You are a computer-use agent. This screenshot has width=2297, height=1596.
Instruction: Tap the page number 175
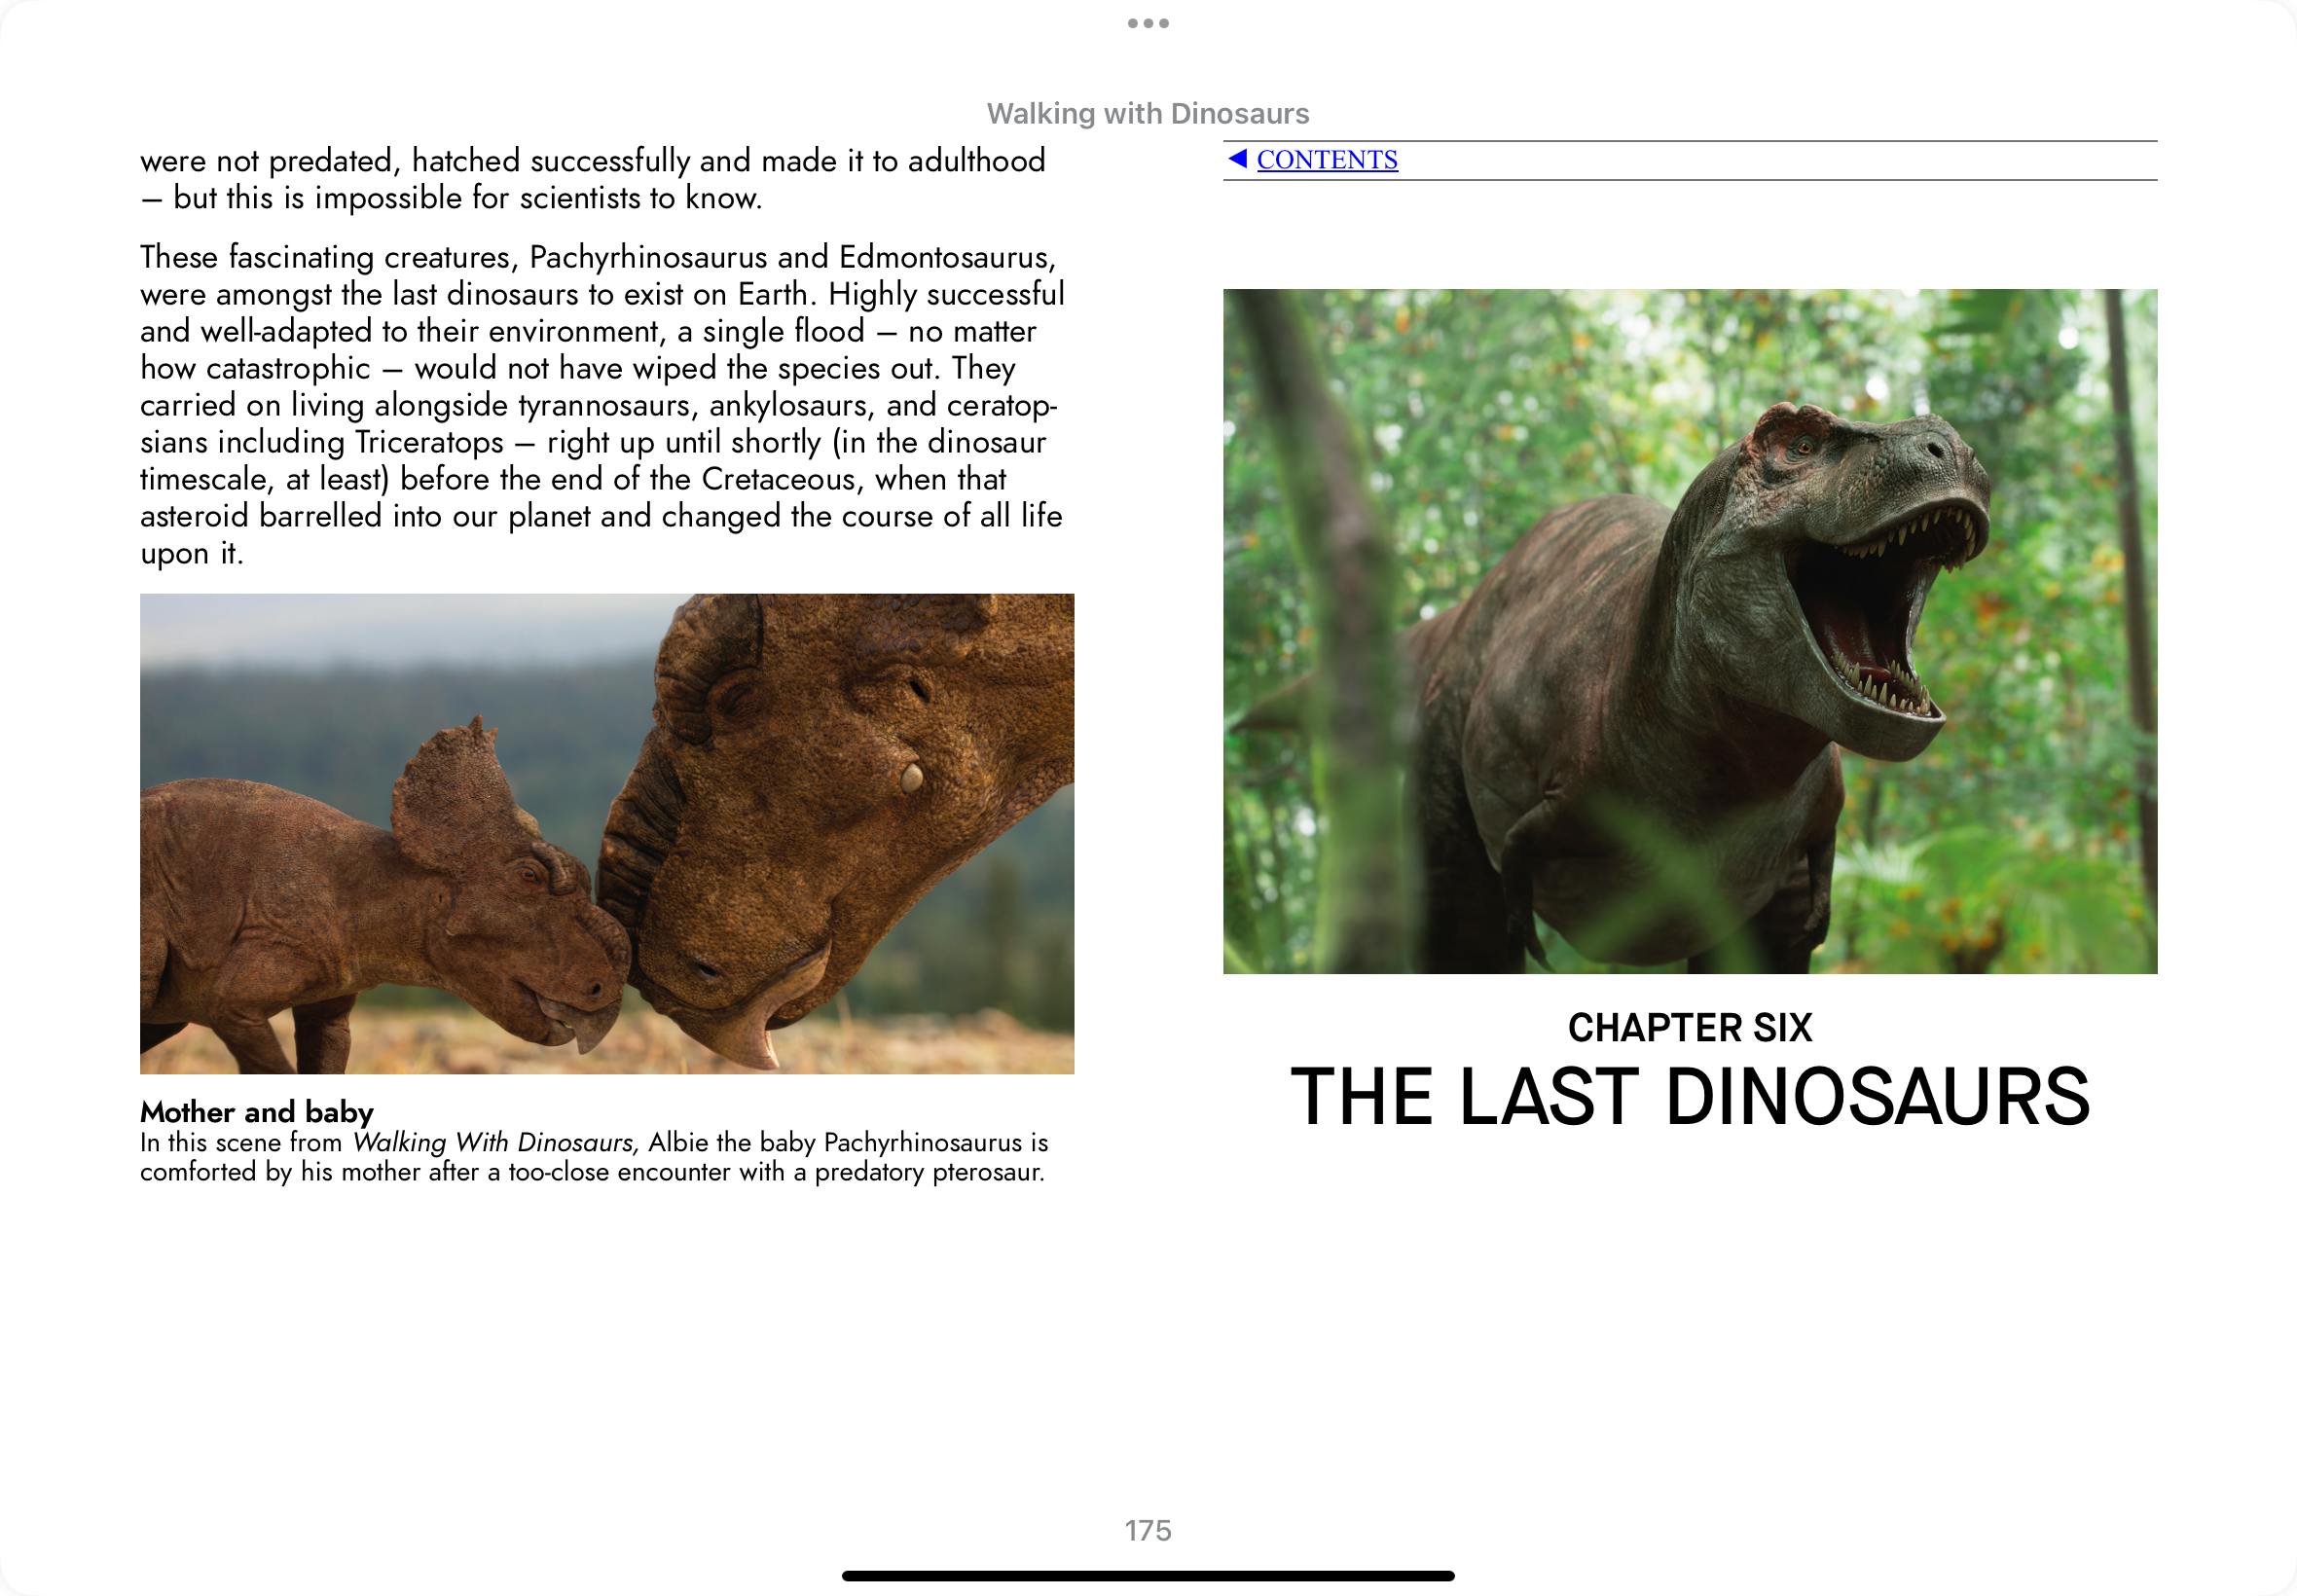point(1148,1530)
